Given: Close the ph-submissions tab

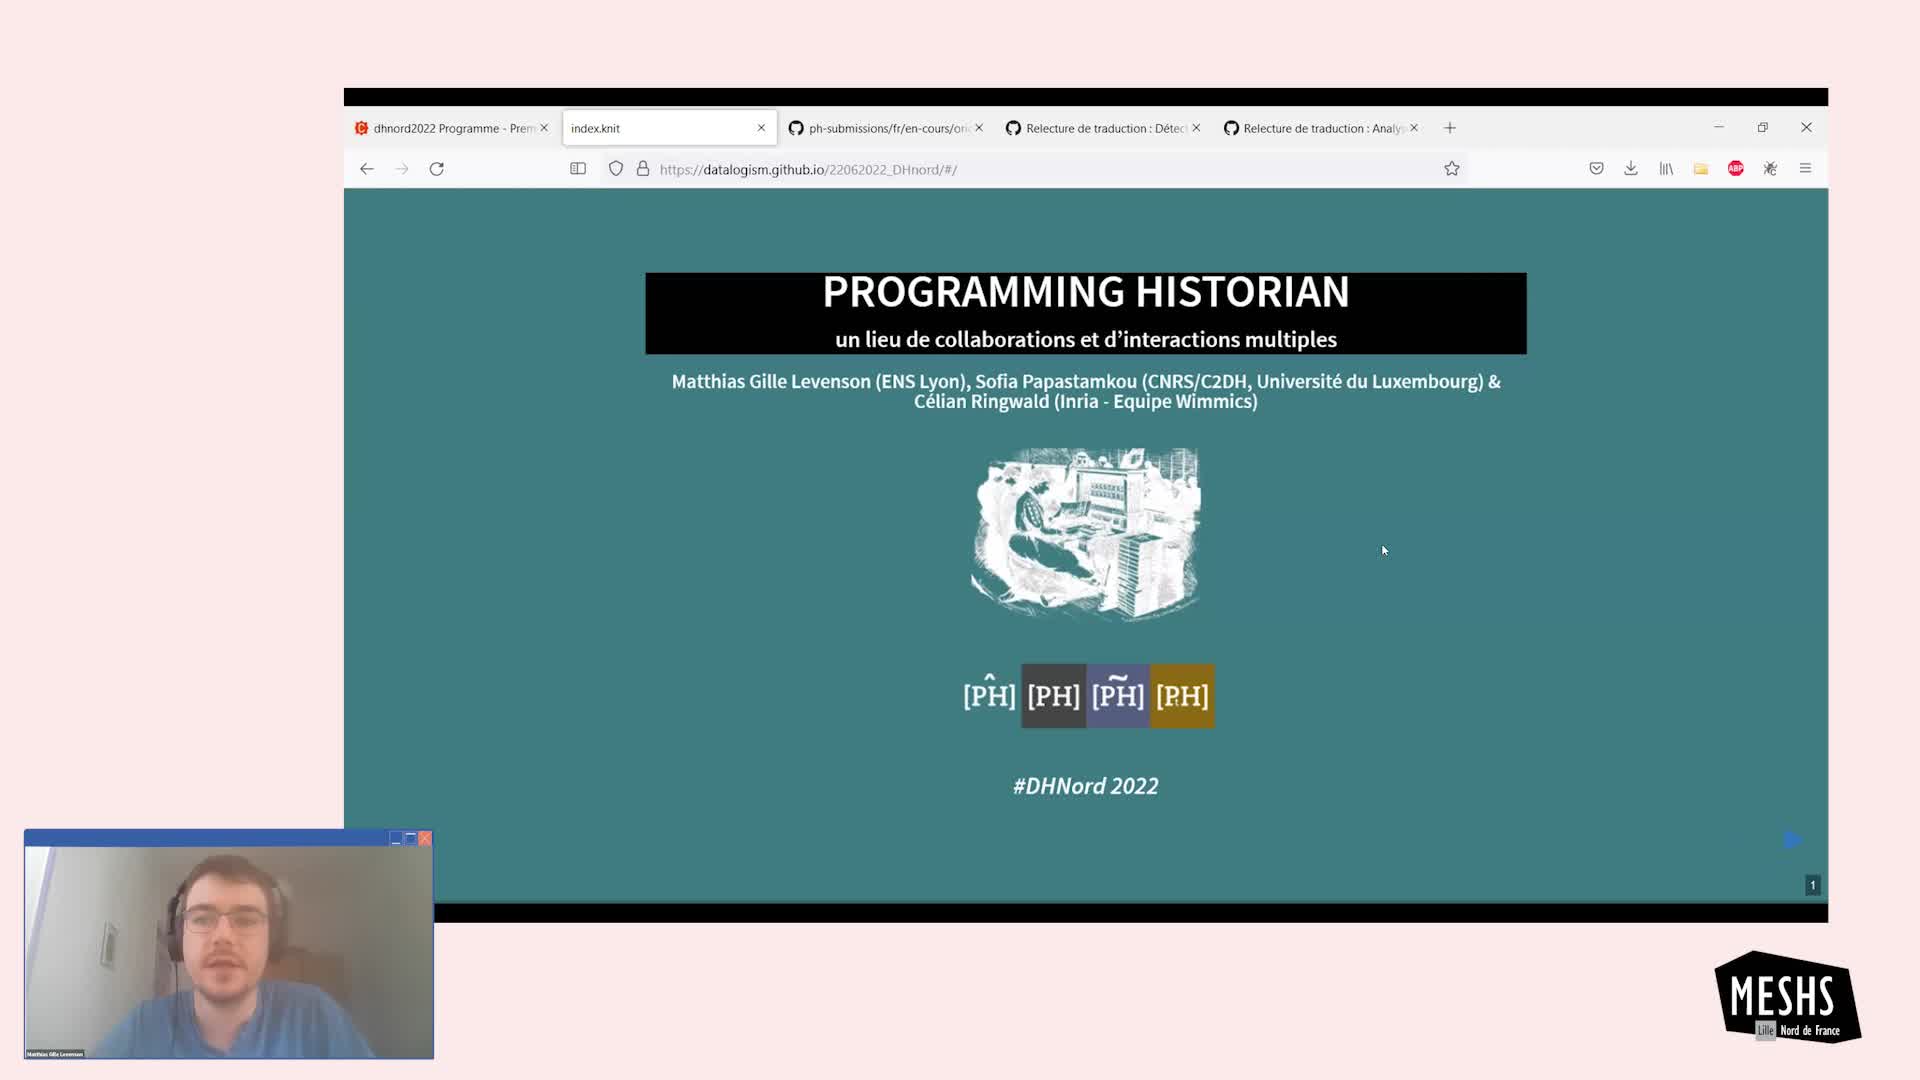Looking at the screenshot, I should point(979,128).
